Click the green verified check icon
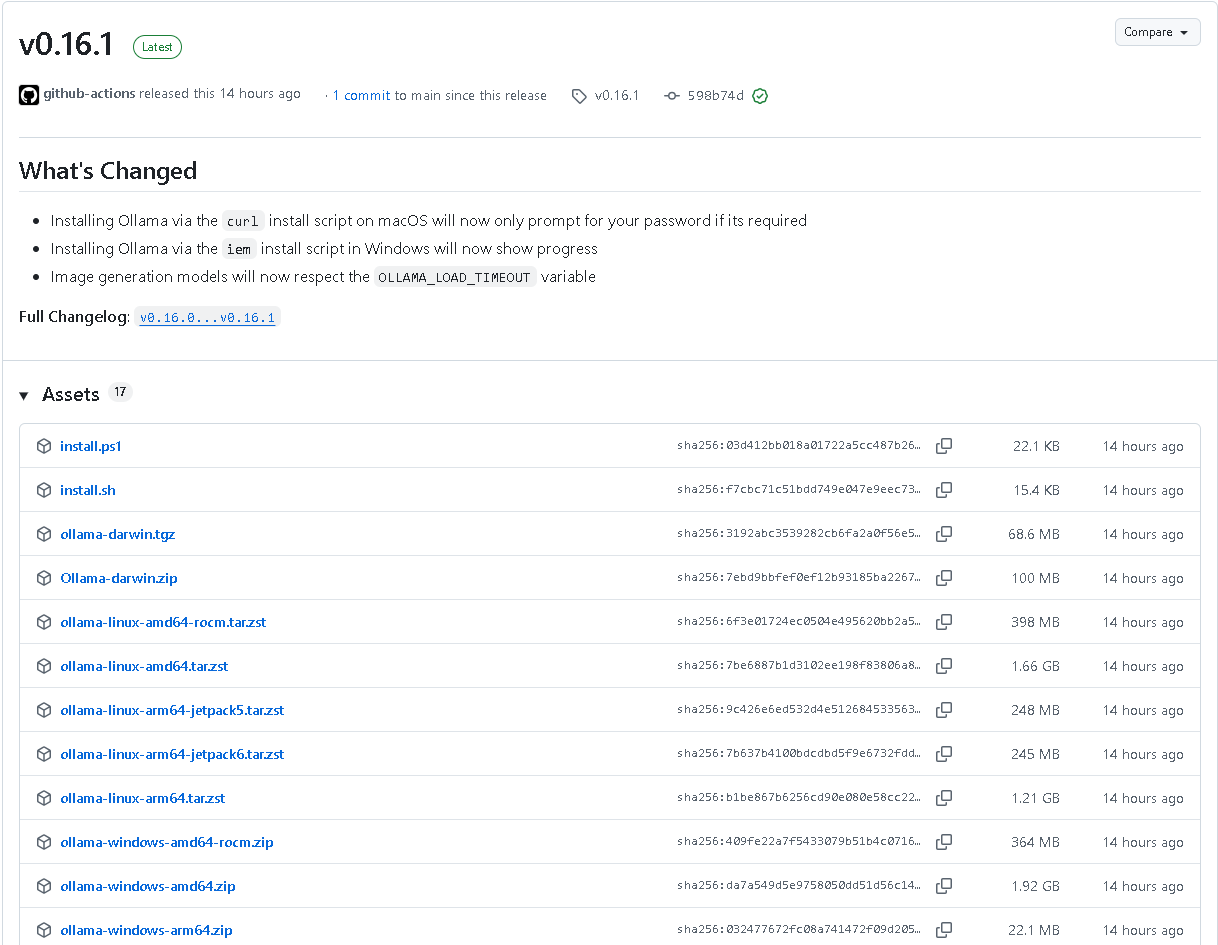Viewport: 1218px width, 945px height. click(760, 96)
